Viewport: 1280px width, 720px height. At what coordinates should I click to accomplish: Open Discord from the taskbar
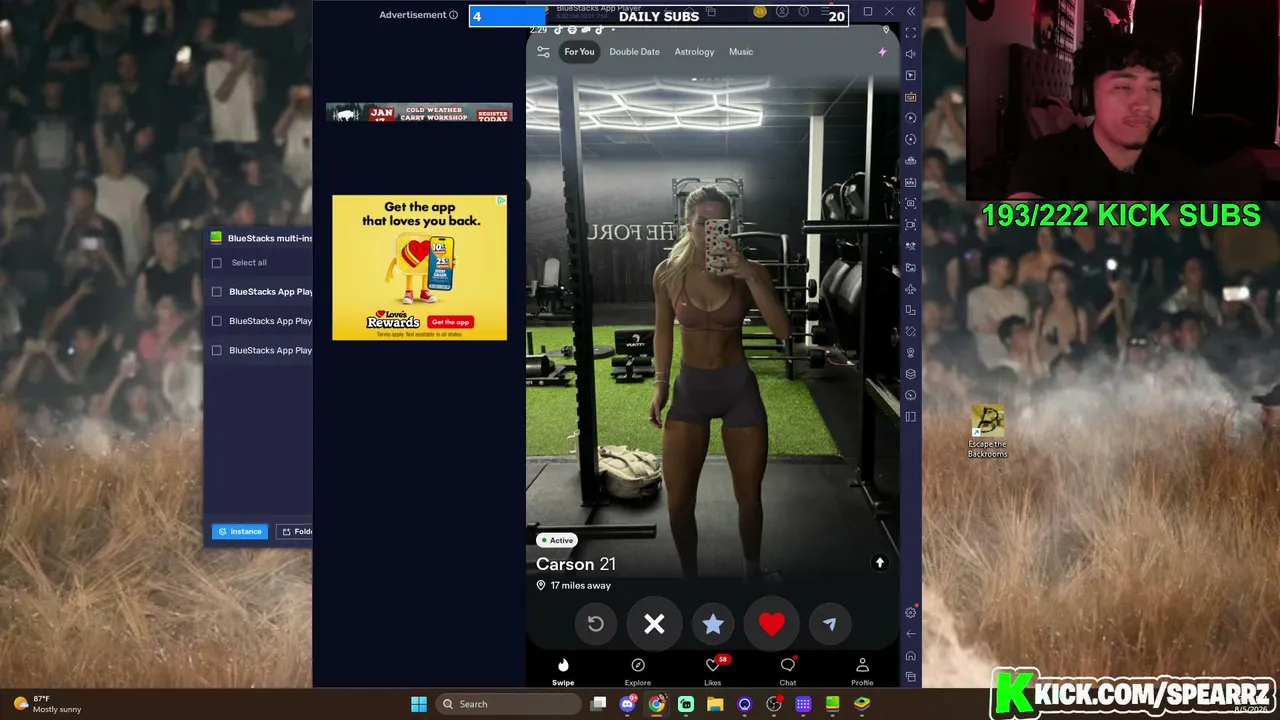click(x=627, y=704)
